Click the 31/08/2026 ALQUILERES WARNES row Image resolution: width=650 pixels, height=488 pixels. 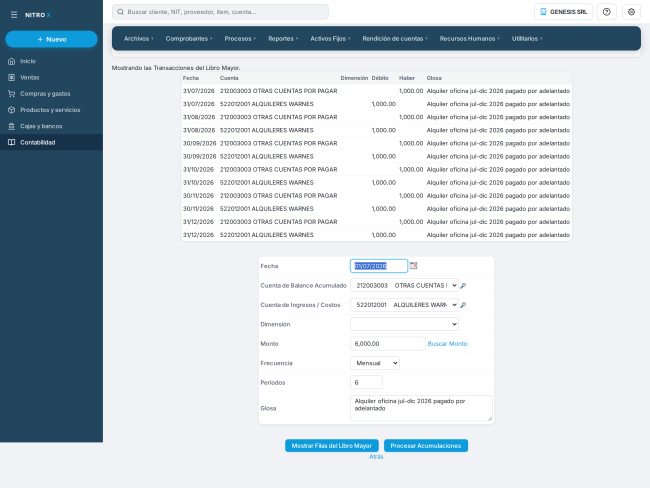376,130
